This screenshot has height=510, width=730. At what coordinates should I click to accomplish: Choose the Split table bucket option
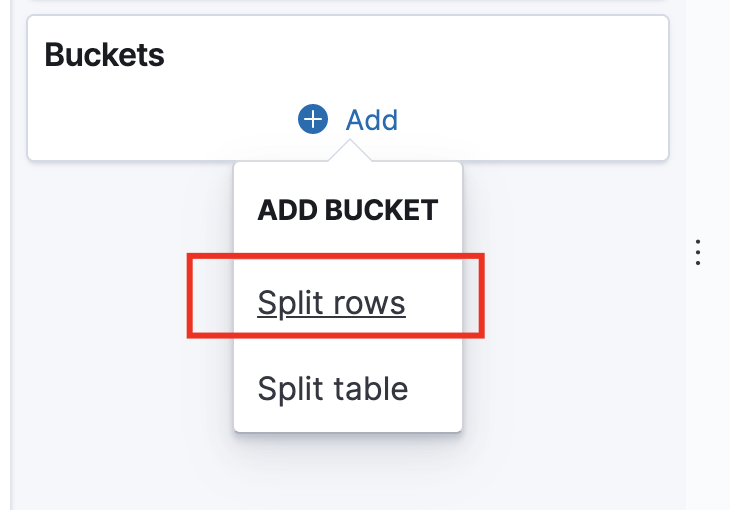coord(332,387)
